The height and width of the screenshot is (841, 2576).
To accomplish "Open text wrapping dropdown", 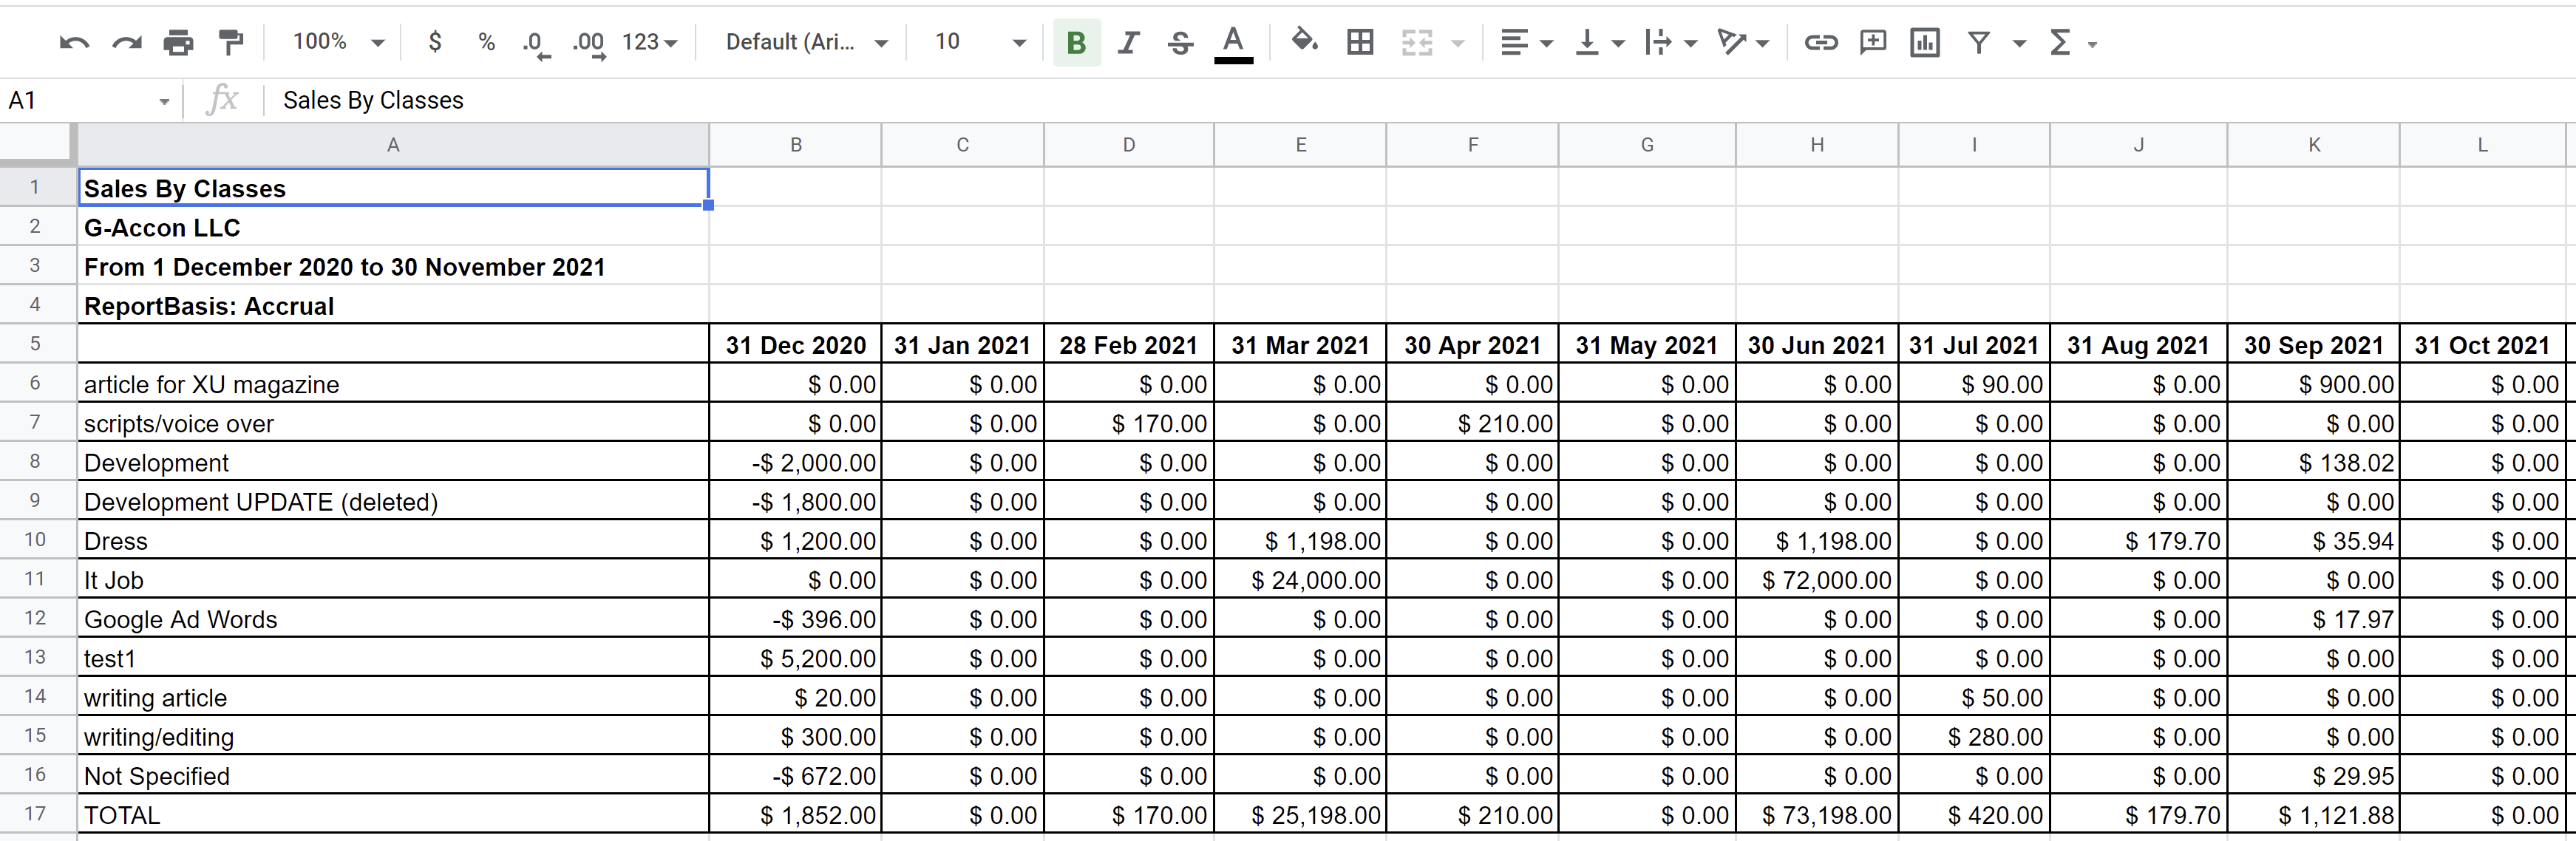I will [x=1670, y=42].
